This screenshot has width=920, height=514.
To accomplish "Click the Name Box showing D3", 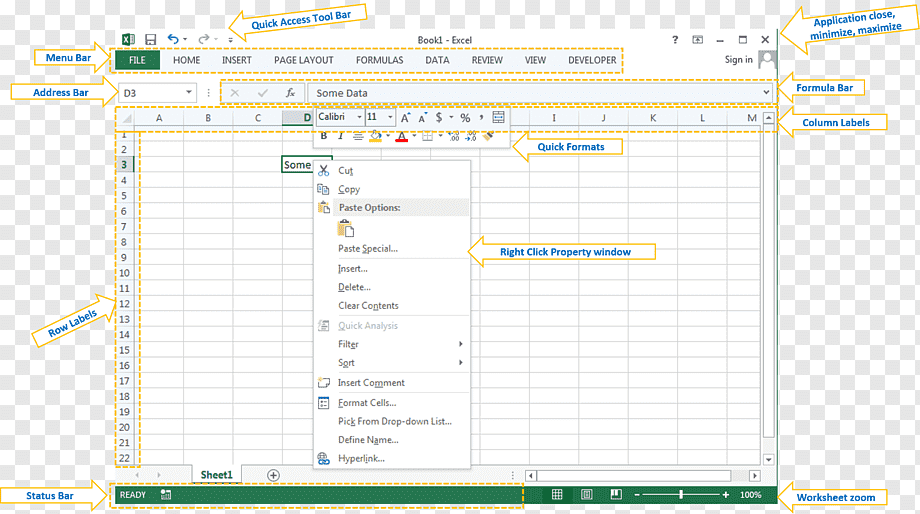I will pos(151,93).
